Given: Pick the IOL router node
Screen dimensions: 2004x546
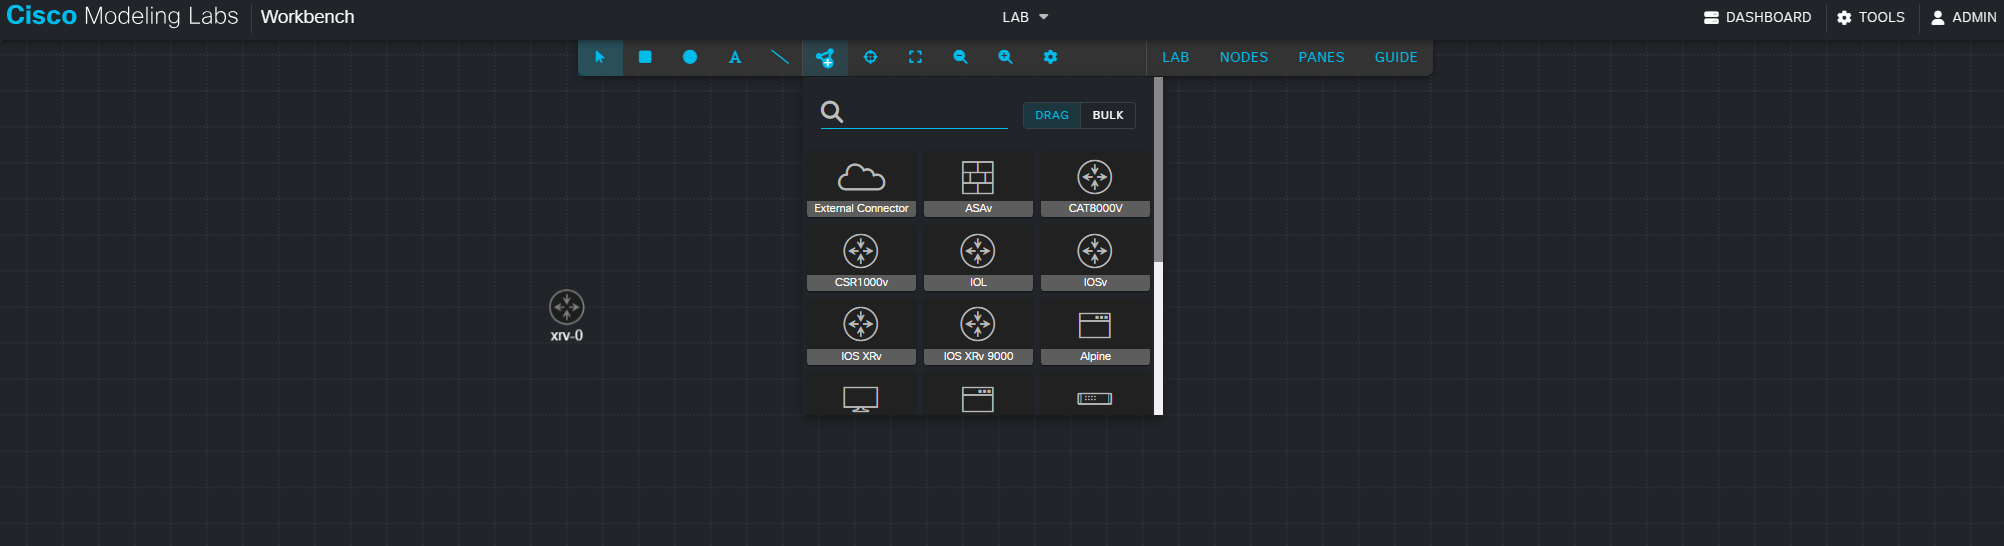Looking at the screenshot, I should coord(978,260).
